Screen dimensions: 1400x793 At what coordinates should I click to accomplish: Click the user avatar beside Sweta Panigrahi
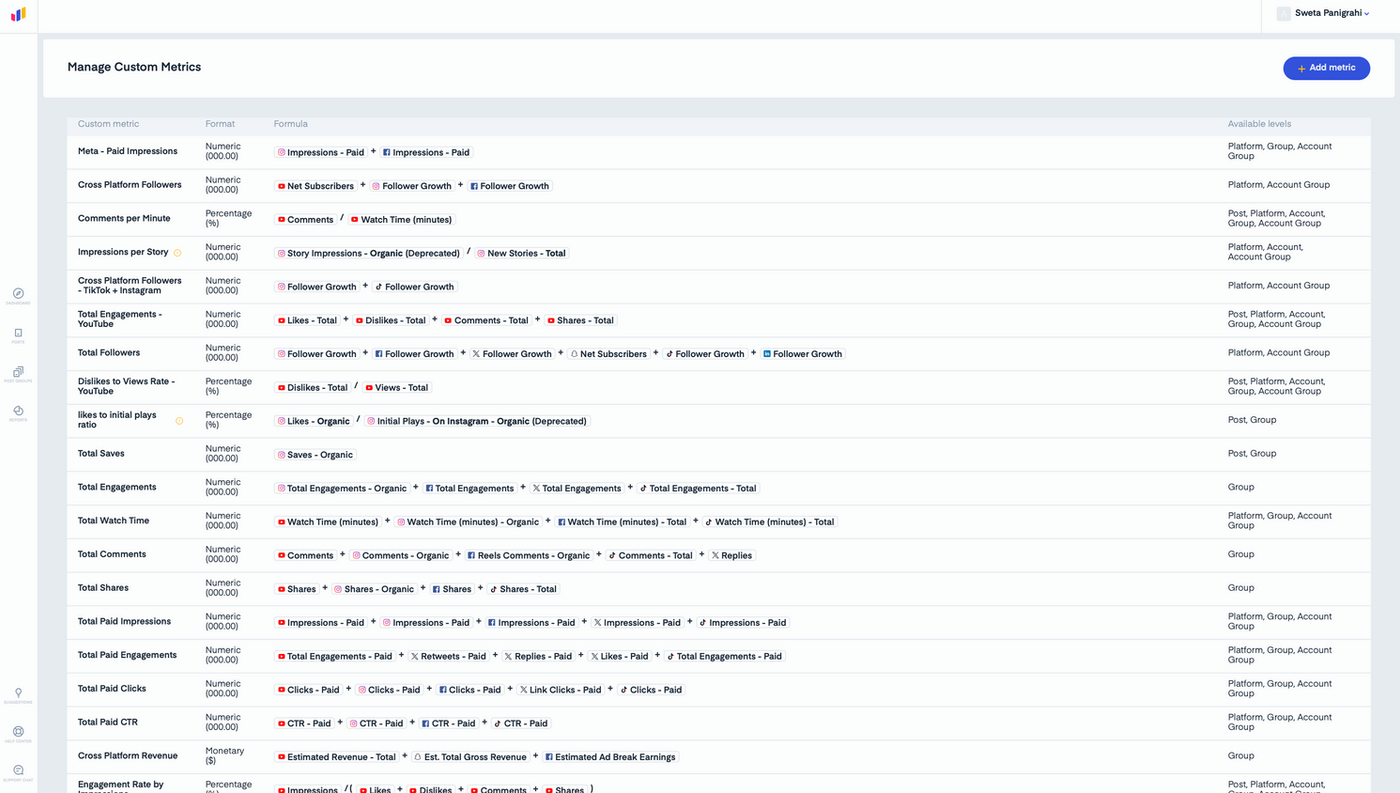click(1283, 13)
